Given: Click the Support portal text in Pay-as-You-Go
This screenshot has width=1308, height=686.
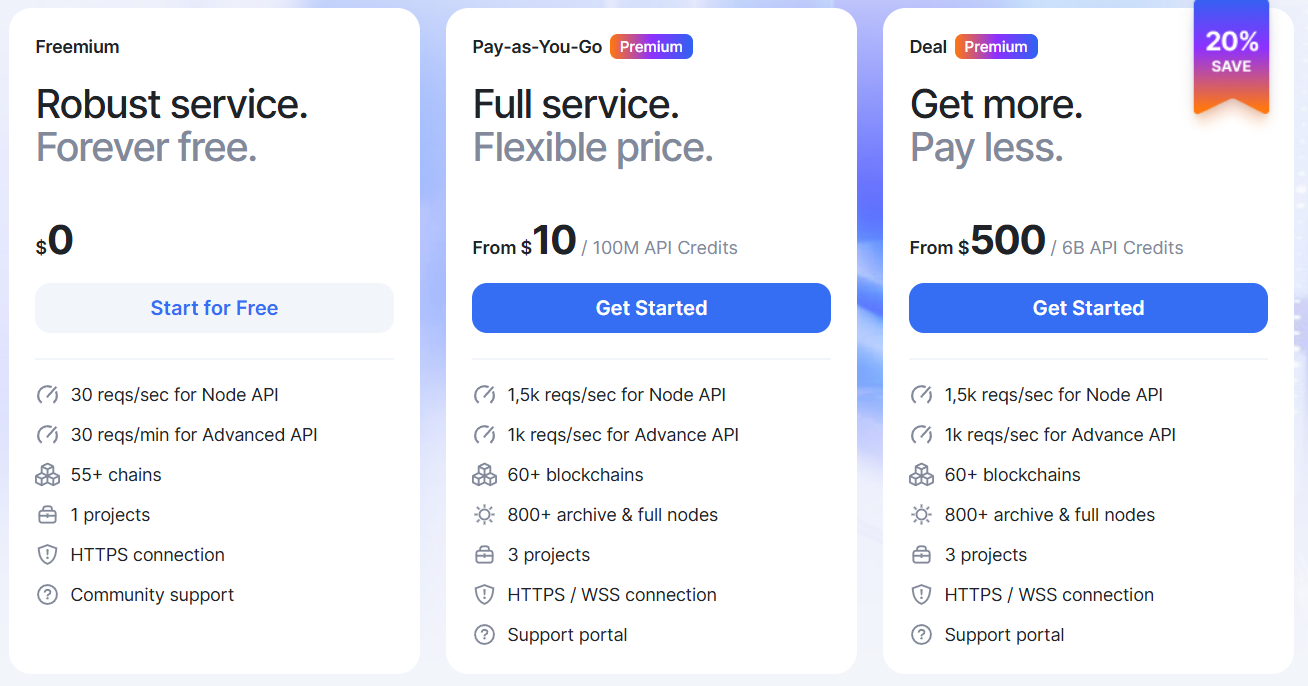Looking at the screenshot, I should tap(567, 635).
